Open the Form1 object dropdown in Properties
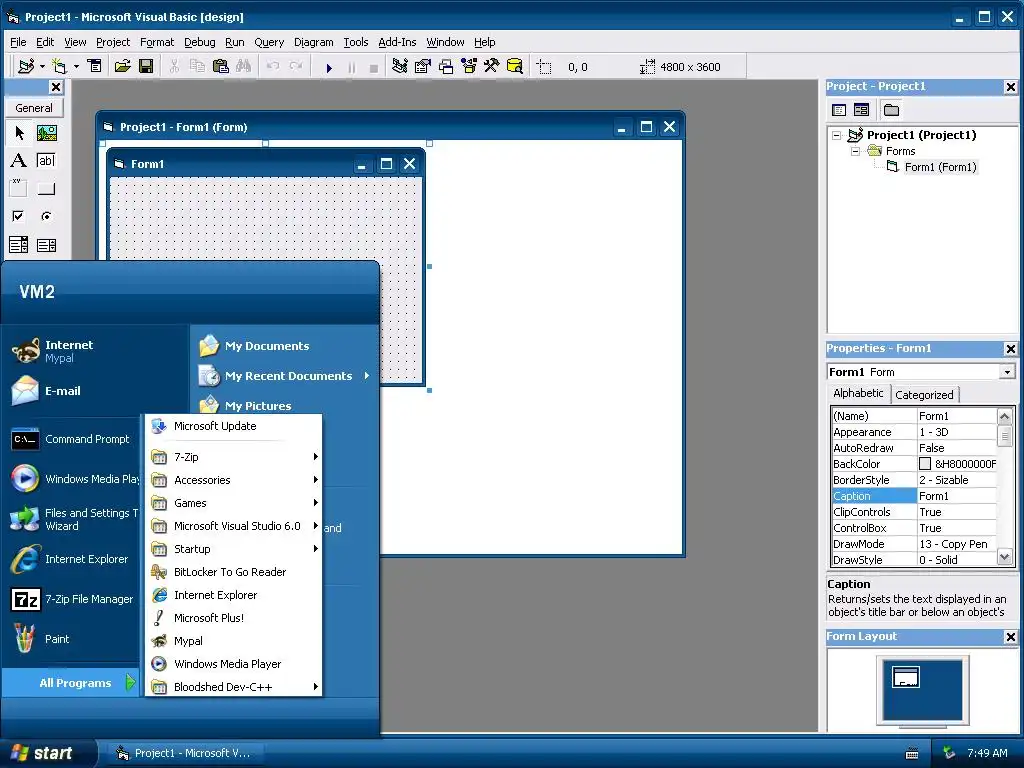The height and width of the screenshot is (768, 1024). coord(1007,372)
